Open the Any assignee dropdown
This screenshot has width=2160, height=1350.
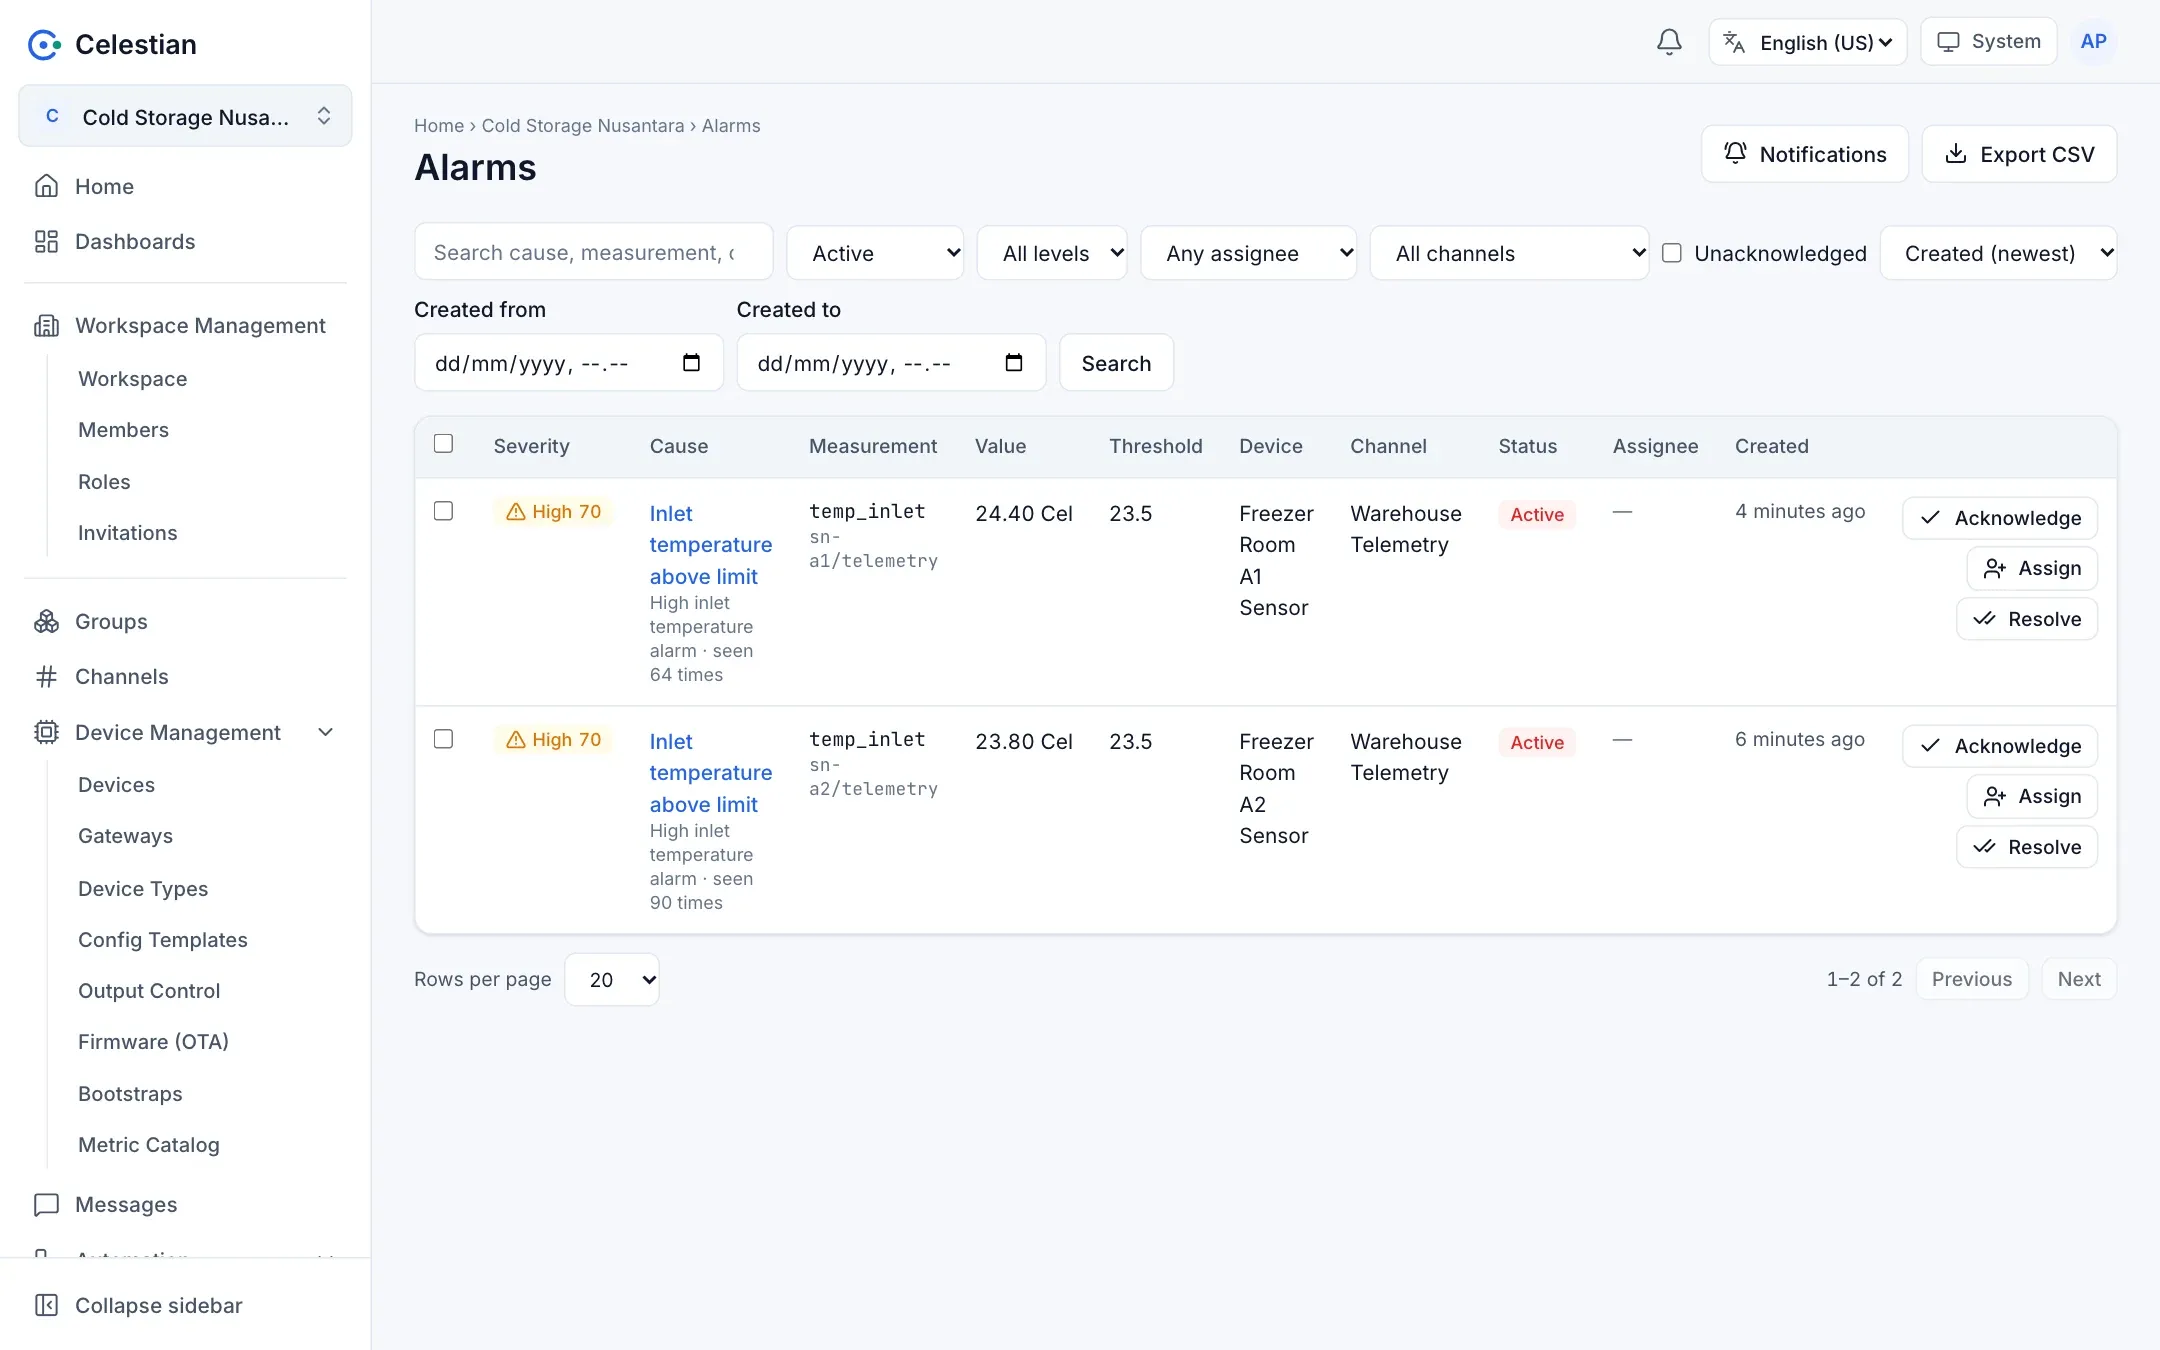1248,253
